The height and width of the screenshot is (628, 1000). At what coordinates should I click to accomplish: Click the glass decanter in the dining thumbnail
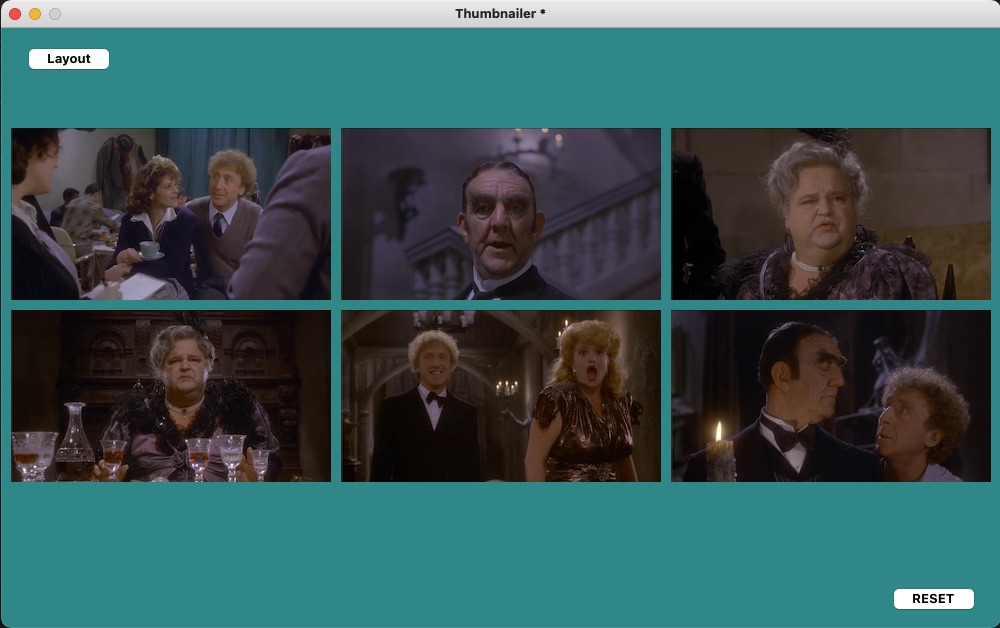pyautogui.click(x=74, y=443)
